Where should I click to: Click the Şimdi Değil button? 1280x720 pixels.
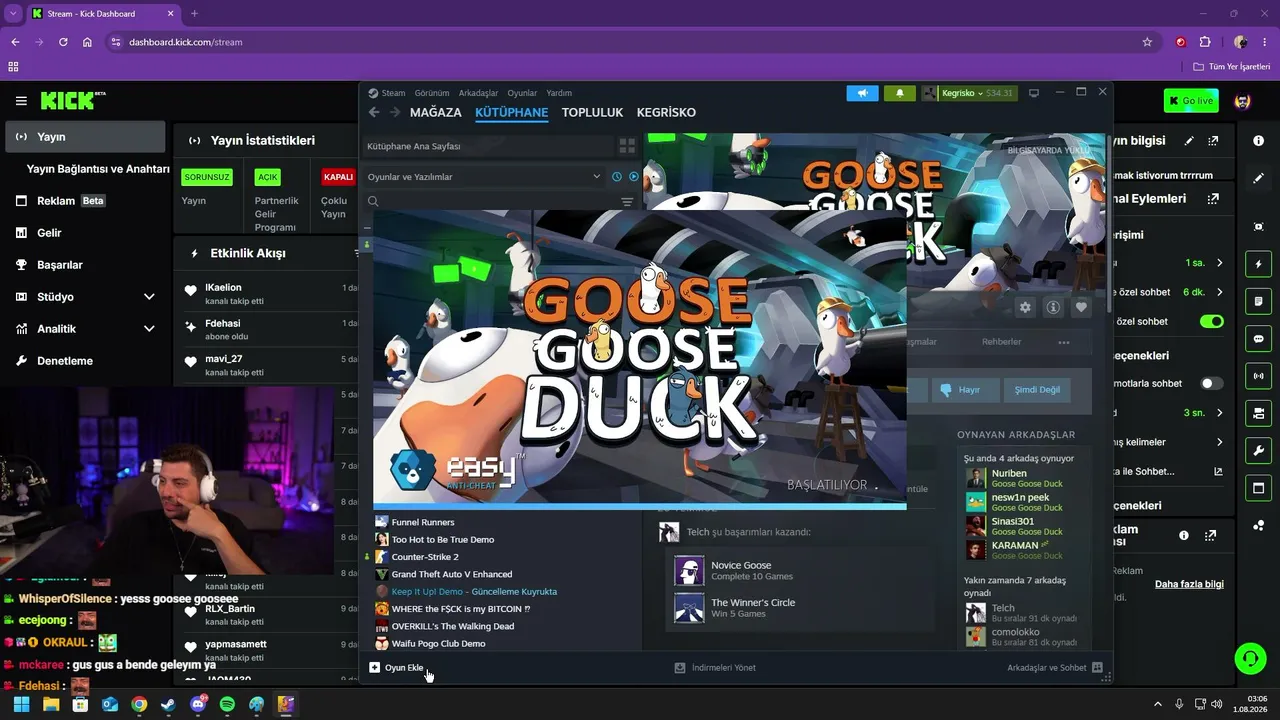[1037, 390]
